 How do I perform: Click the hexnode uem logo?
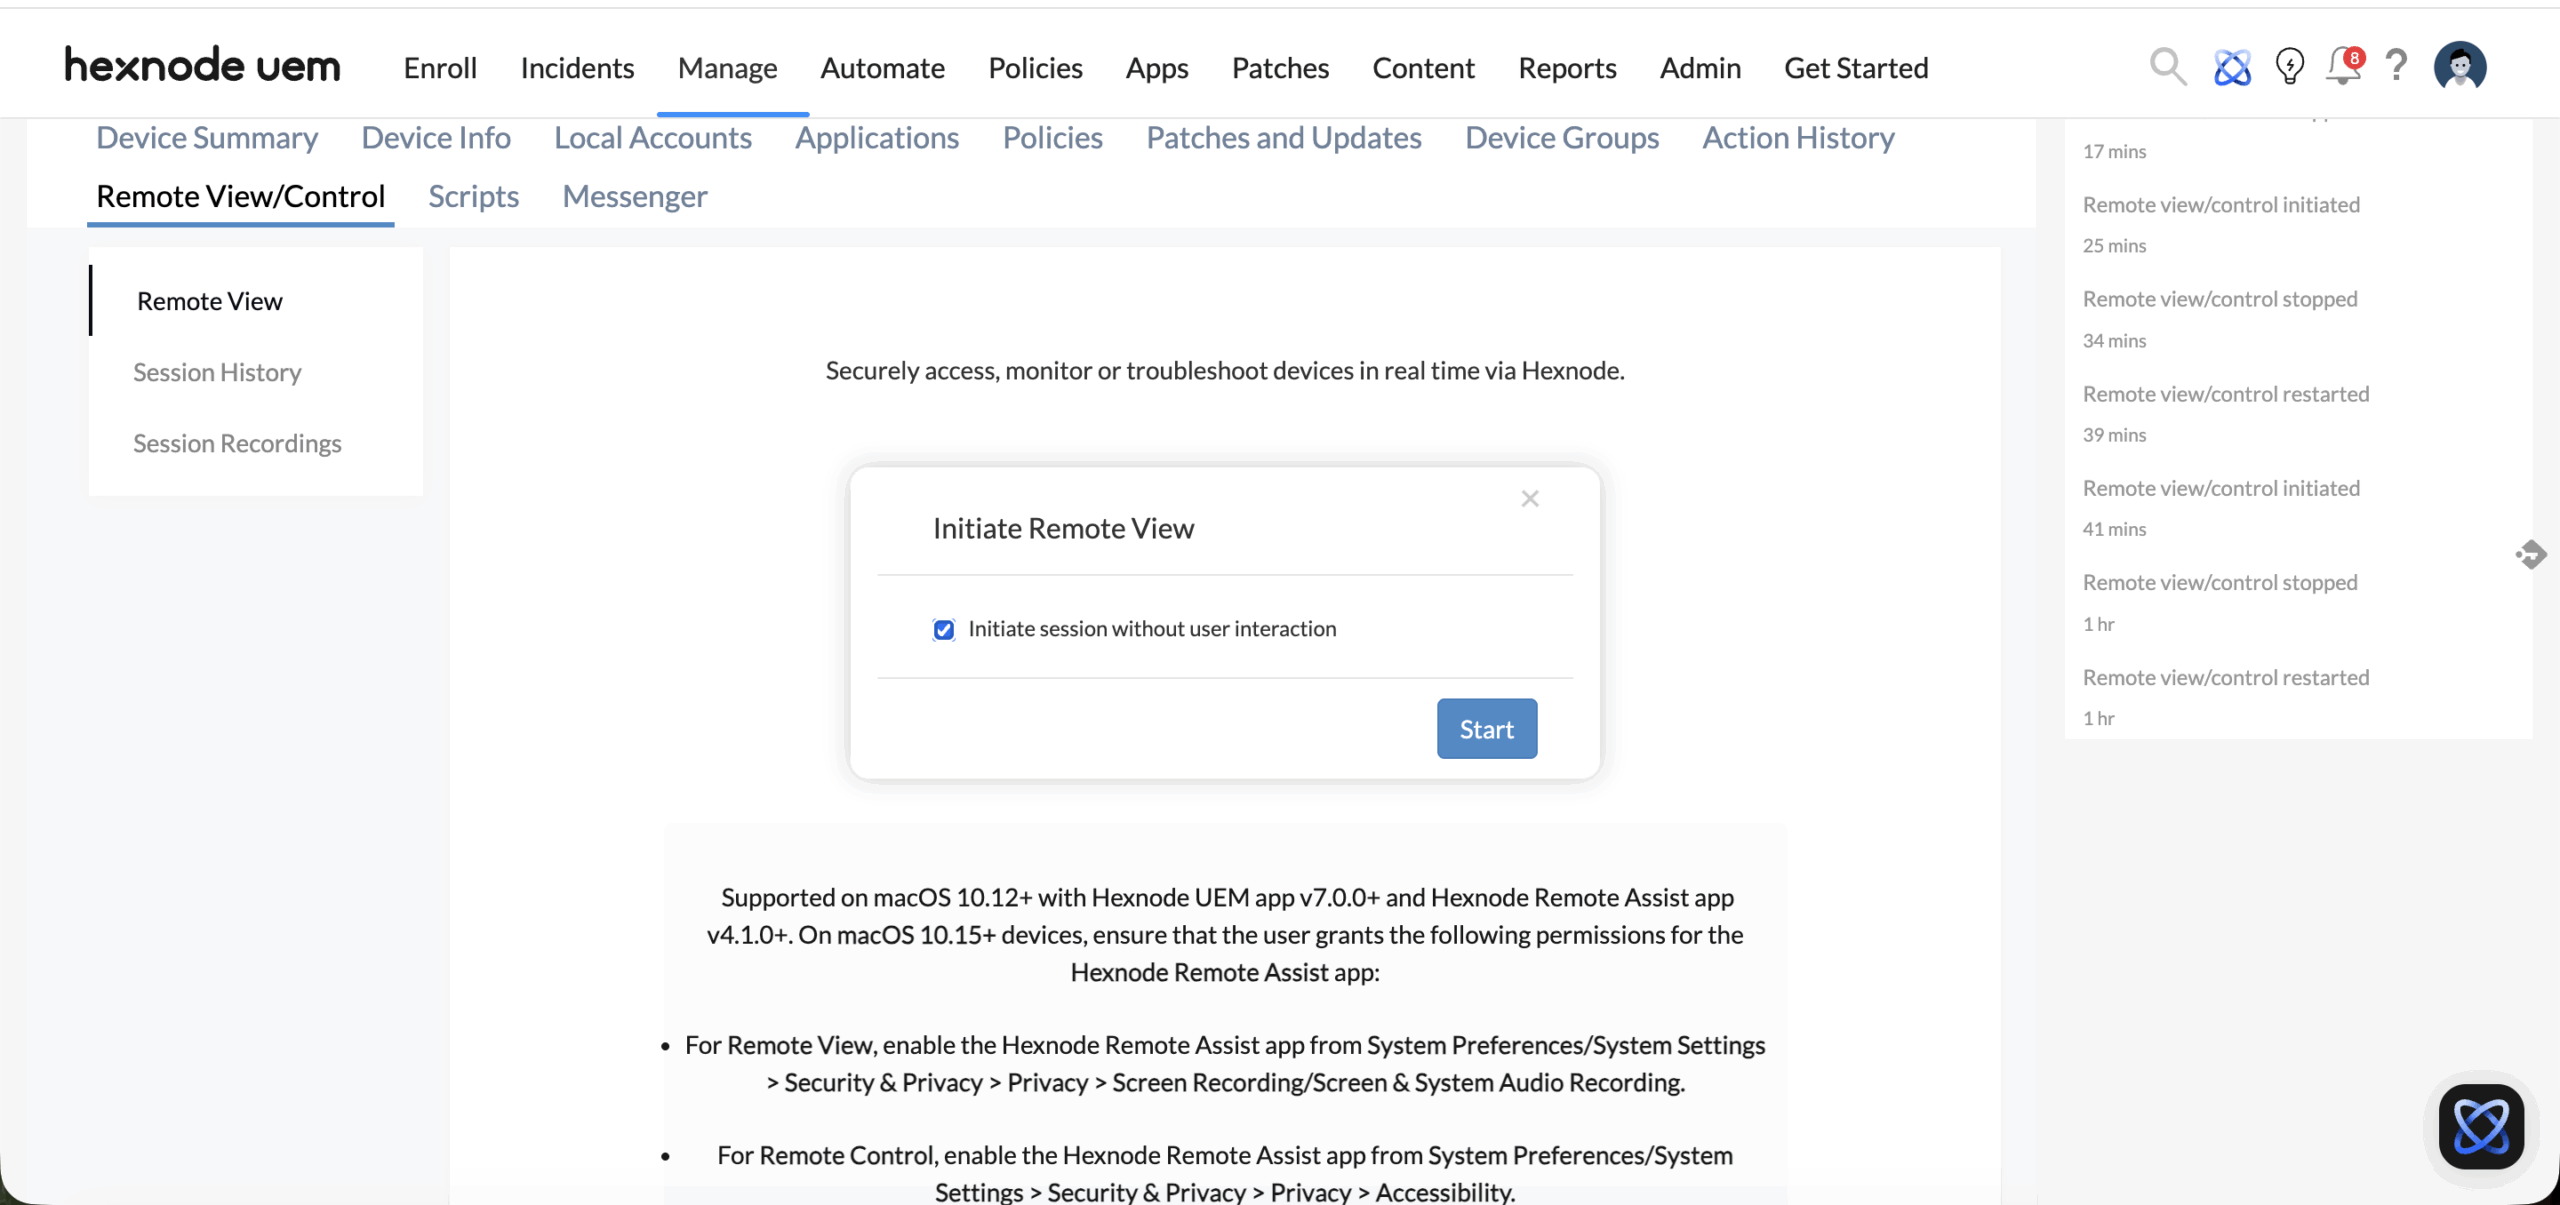point(203,66)
